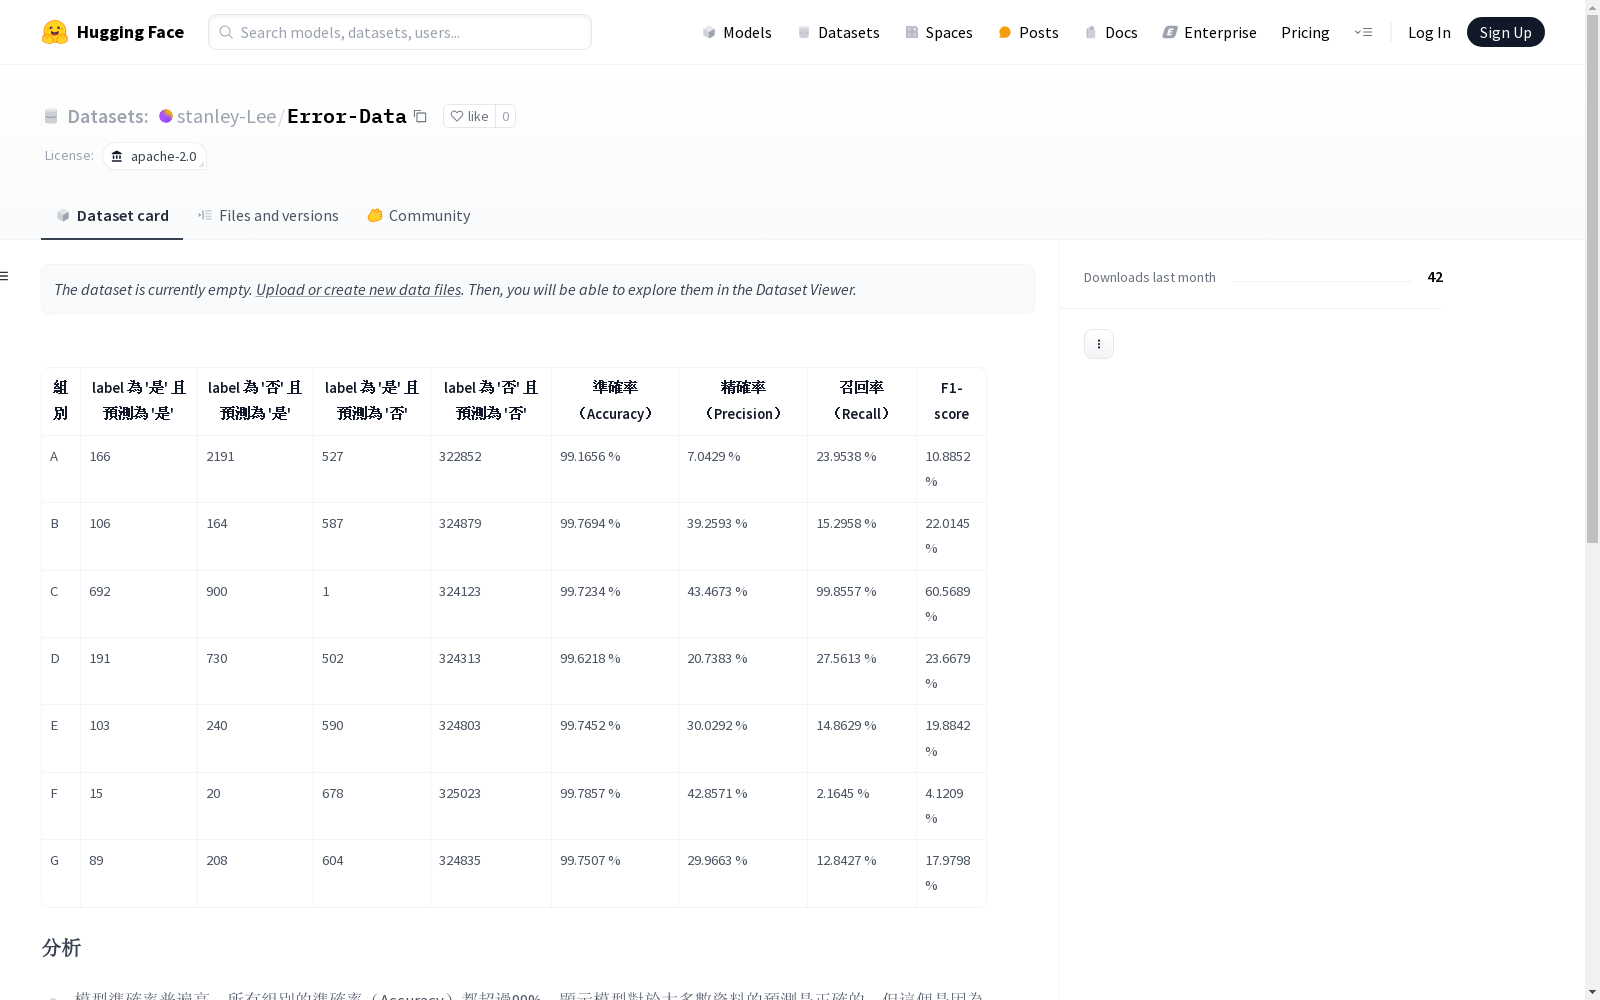1600x1000 pixels.
Task: Click the Precision column header
Action: coord(743,400)
